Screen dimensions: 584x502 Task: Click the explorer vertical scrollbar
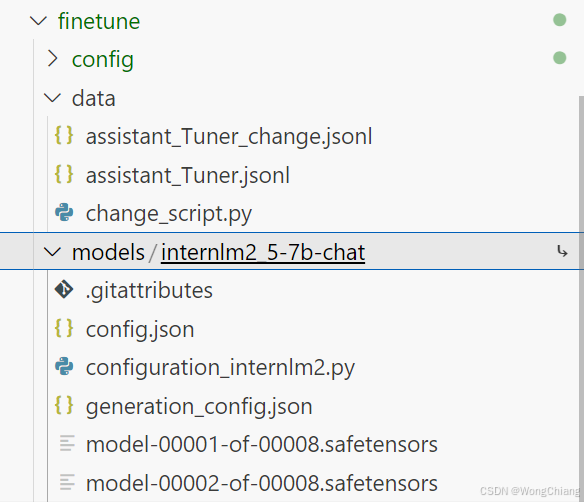click(x=581, y=298)
